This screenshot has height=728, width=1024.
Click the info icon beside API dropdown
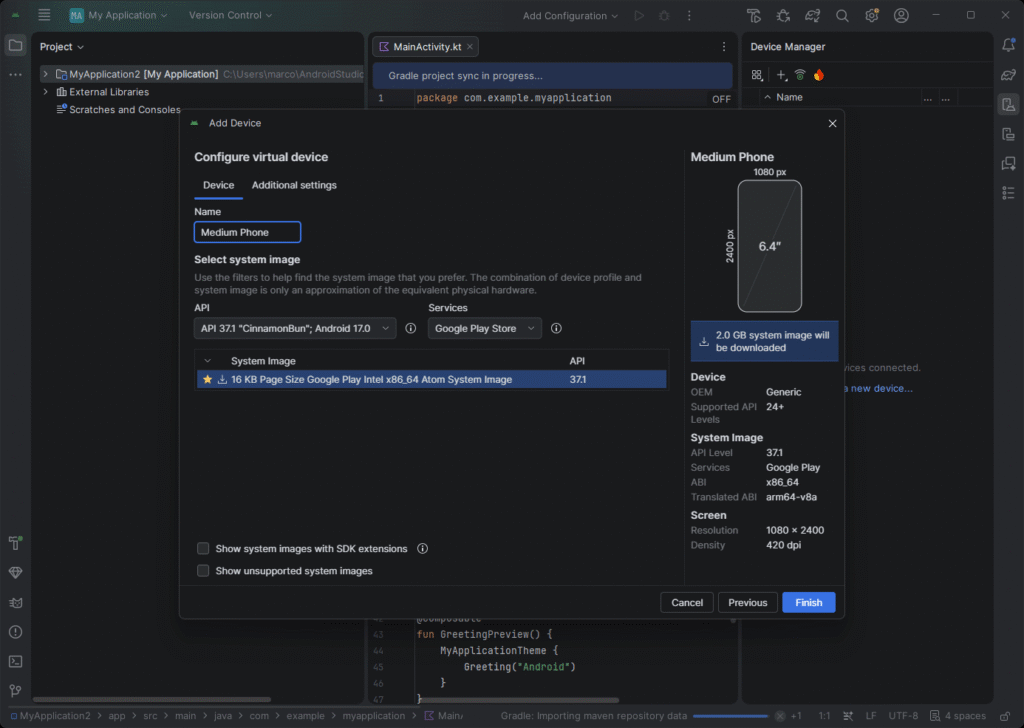point(410,328)
